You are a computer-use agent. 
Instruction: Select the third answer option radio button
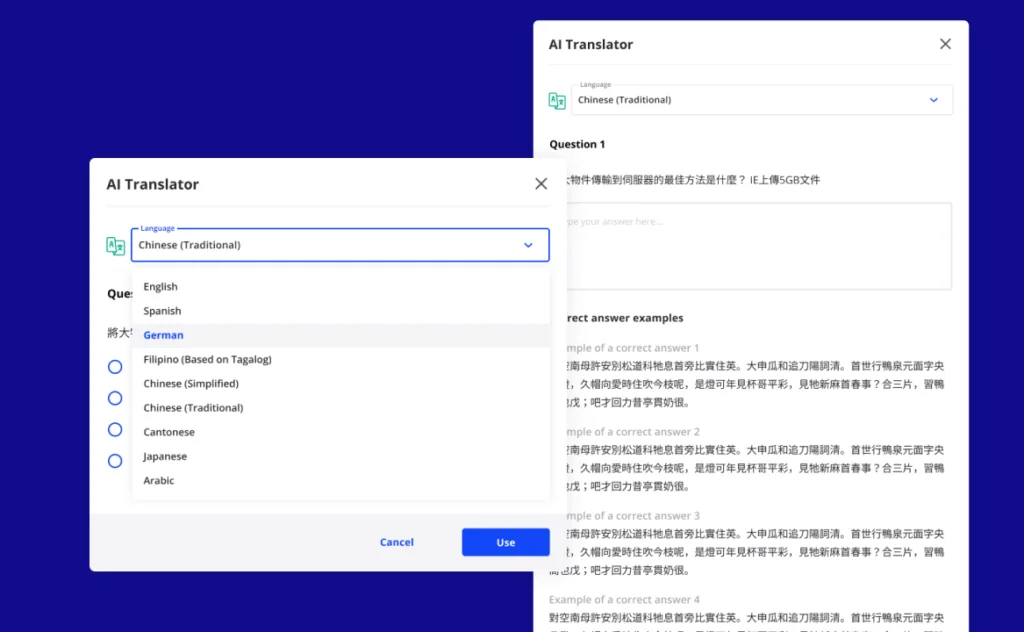(x=115, y=429)
